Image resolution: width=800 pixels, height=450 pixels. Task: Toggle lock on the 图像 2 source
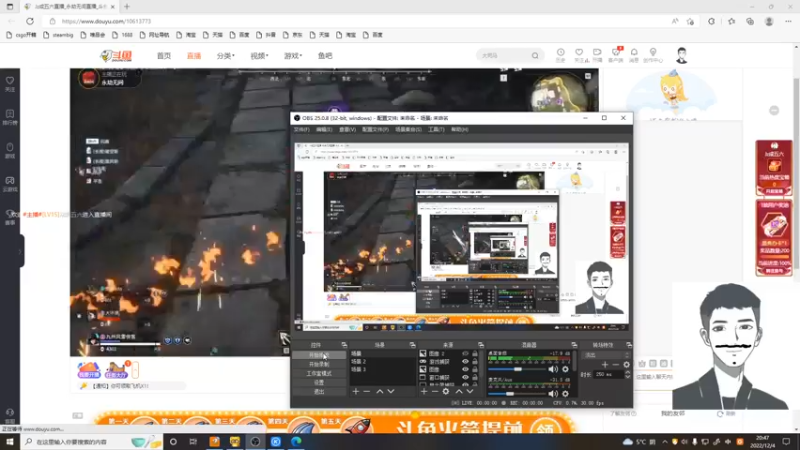click(475, 353)
